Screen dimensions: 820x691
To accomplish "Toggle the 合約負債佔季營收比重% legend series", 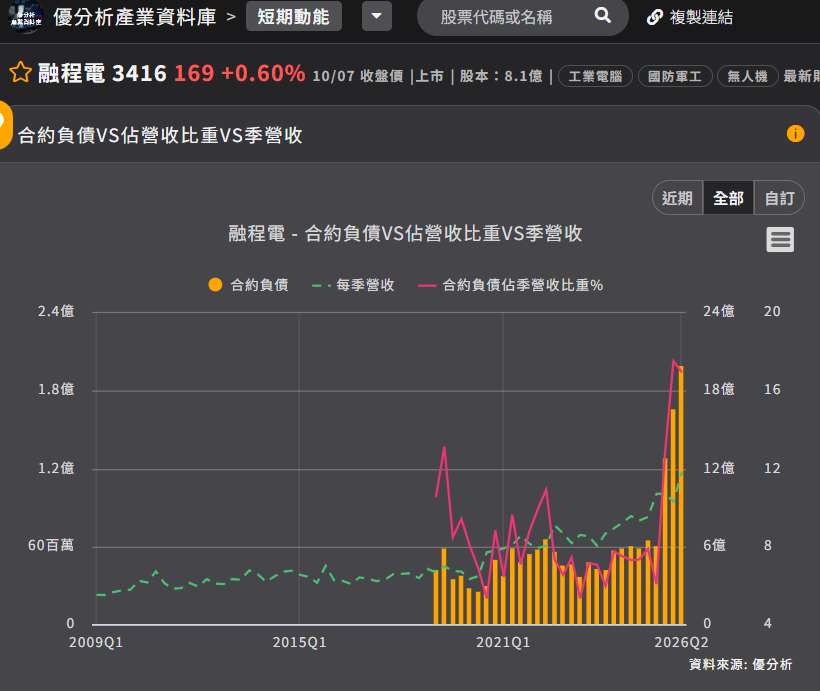I will (510, 285).
